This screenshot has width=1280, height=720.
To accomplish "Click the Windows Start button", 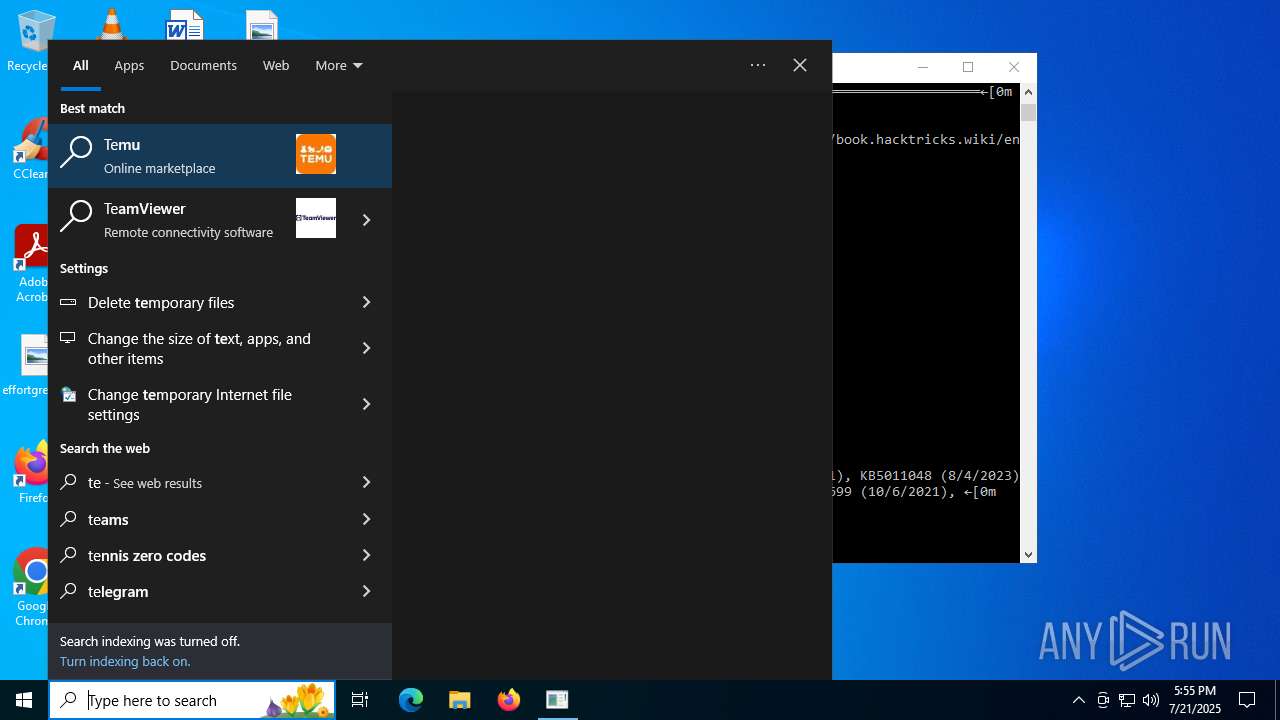I will (x=24, y=700).
